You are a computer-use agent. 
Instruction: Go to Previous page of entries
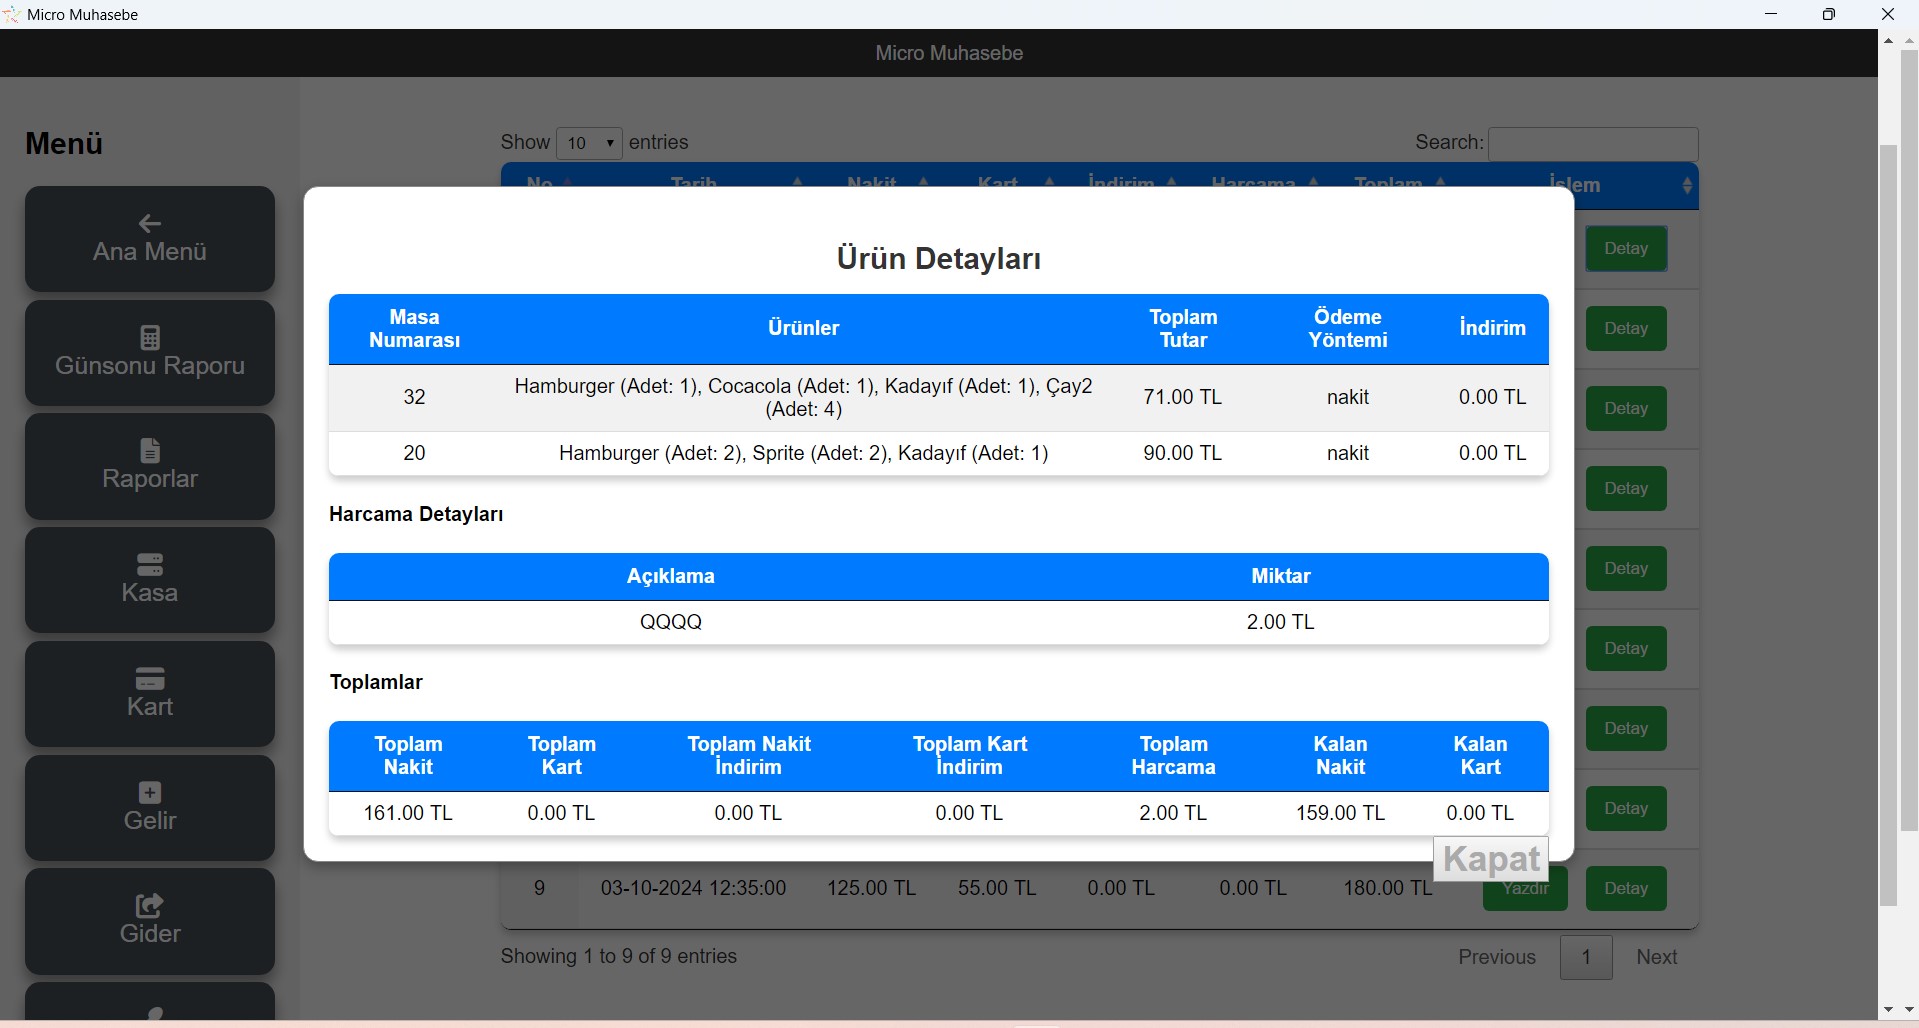click(x=1496, y=957)
